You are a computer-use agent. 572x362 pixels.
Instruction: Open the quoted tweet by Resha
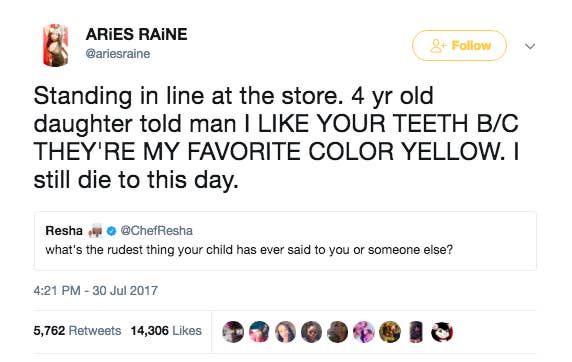(285, 241)
